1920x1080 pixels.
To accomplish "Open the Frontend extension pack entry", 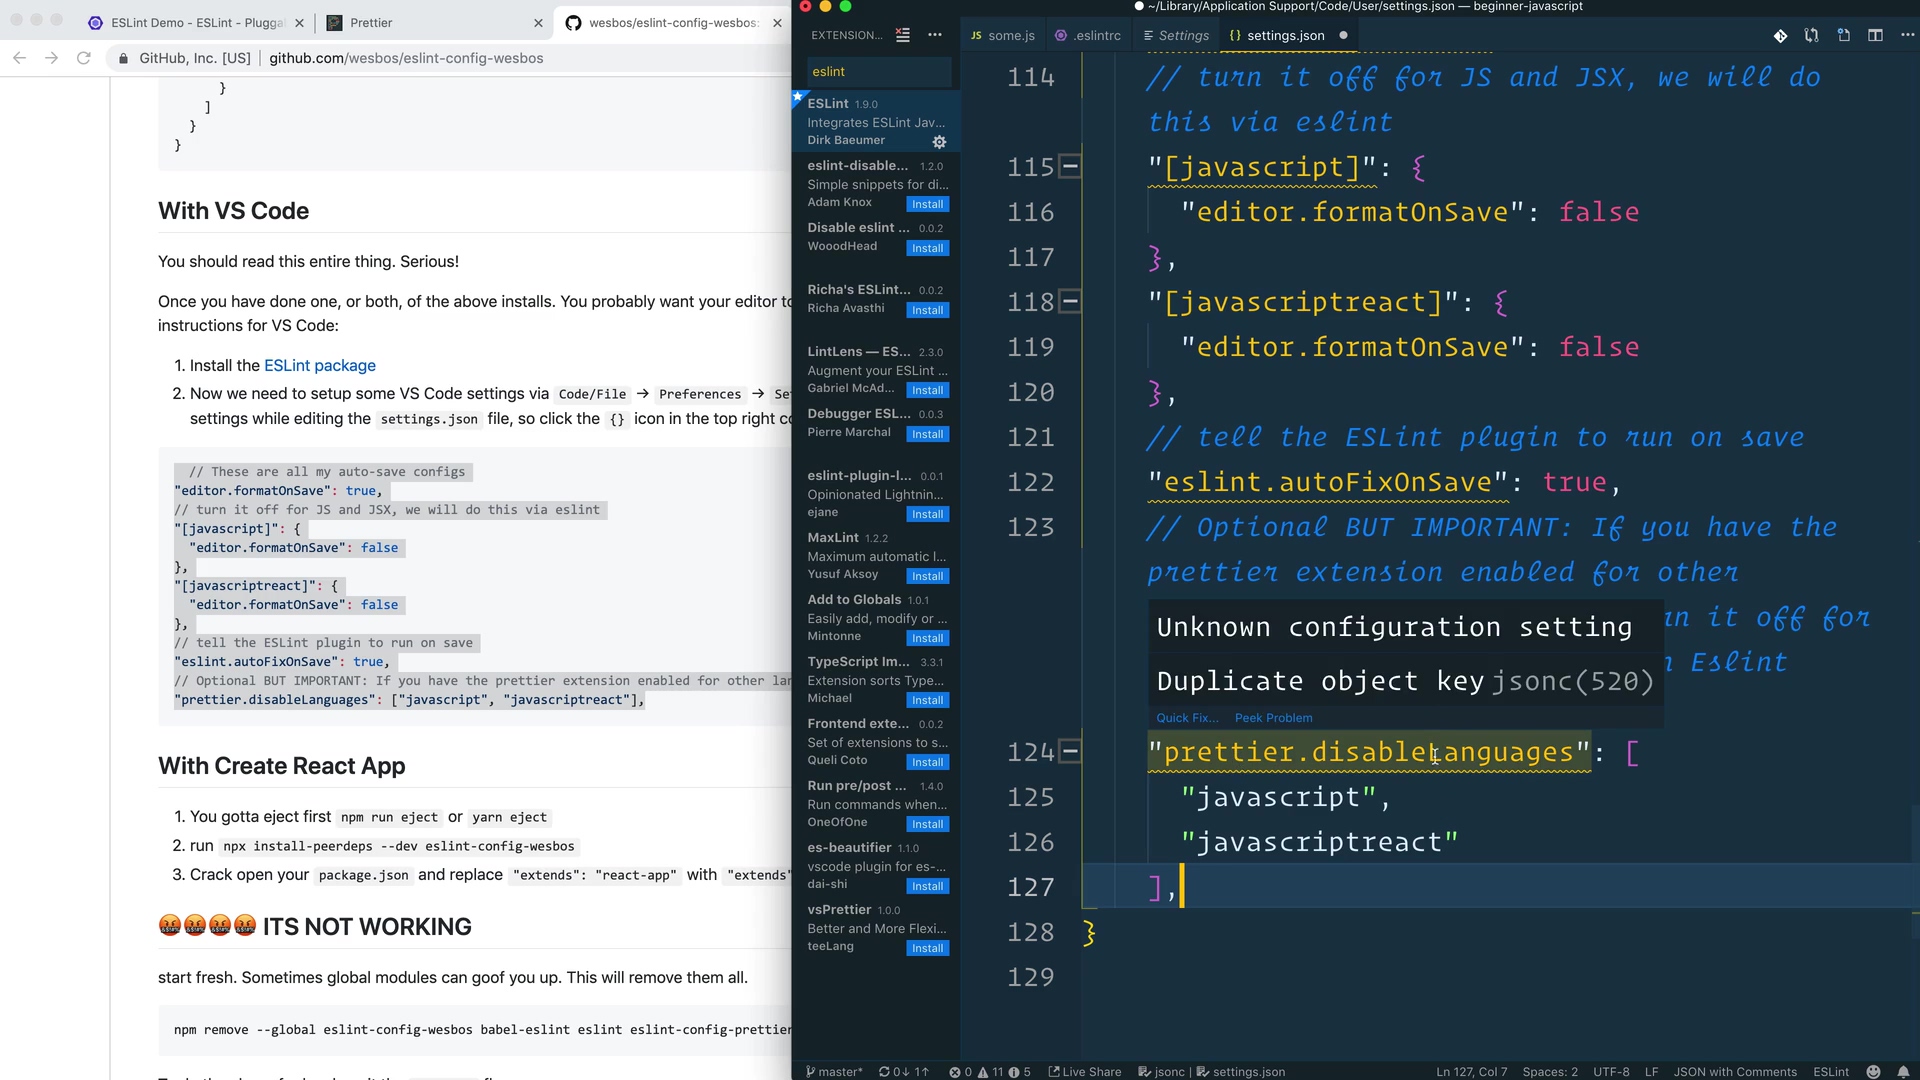I will [x=876, y=742].
